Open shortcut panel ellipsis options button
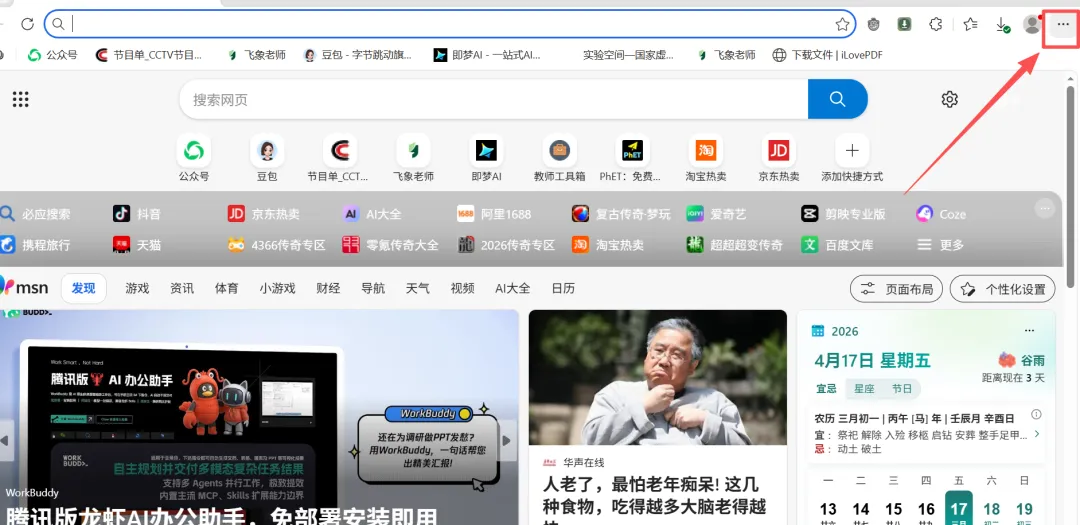 point(1045,208)
